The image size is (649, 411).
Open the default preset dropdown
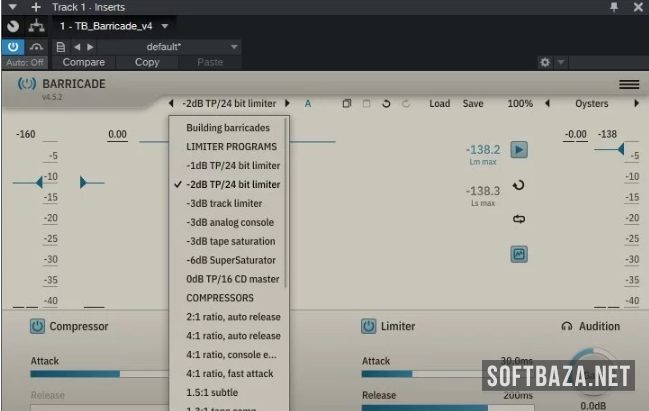coord(234,46)
